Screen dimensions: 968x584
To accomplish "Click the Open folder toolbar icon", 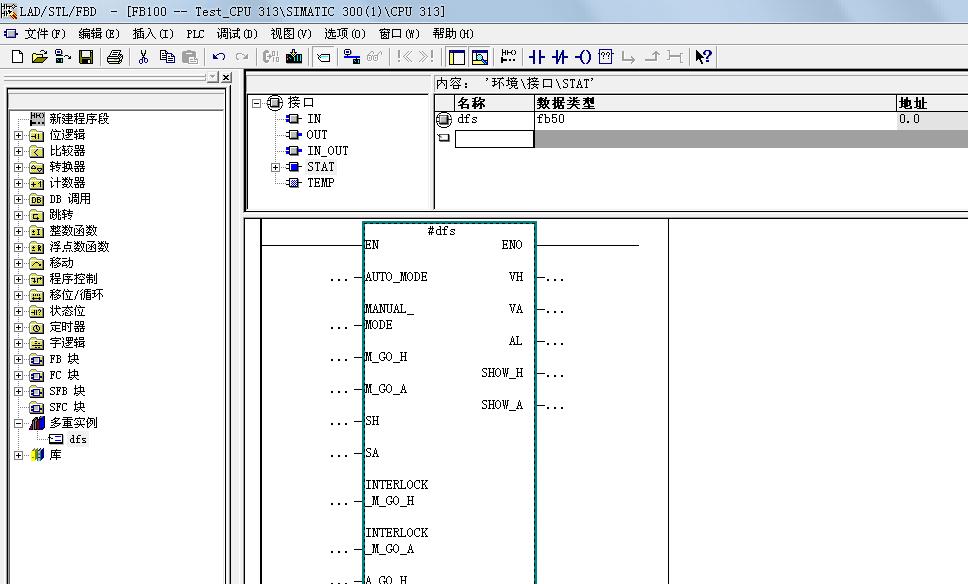I will (x=40, y=57).
